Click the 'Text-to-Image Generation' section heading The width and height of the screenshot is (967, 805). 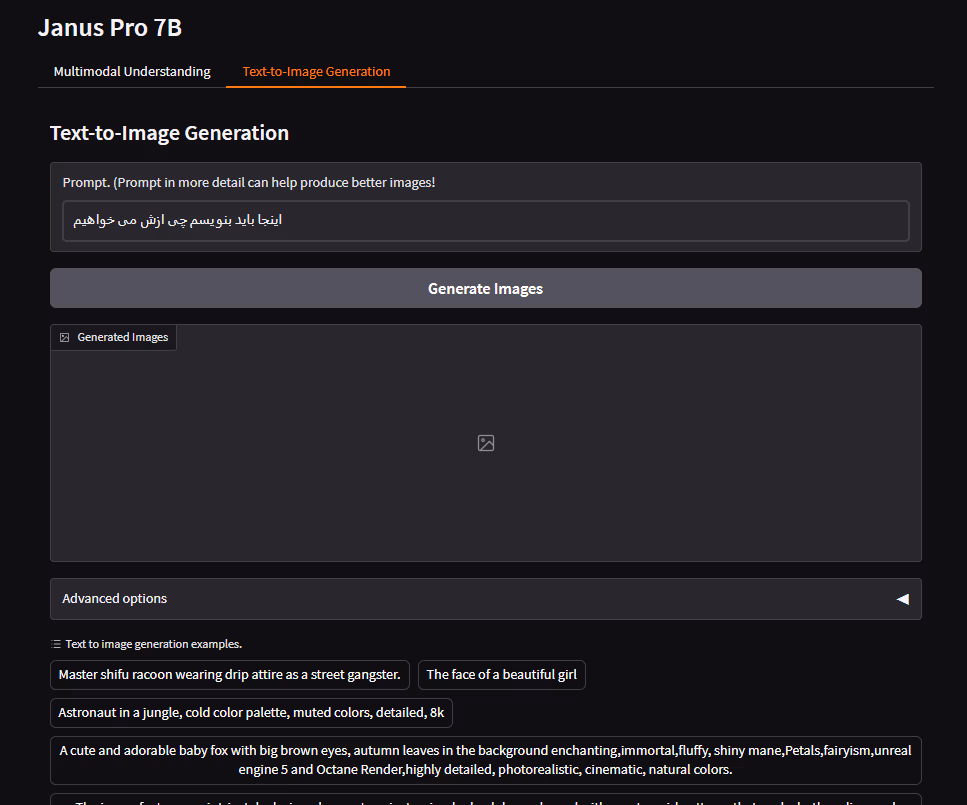[x=170, y=133]
